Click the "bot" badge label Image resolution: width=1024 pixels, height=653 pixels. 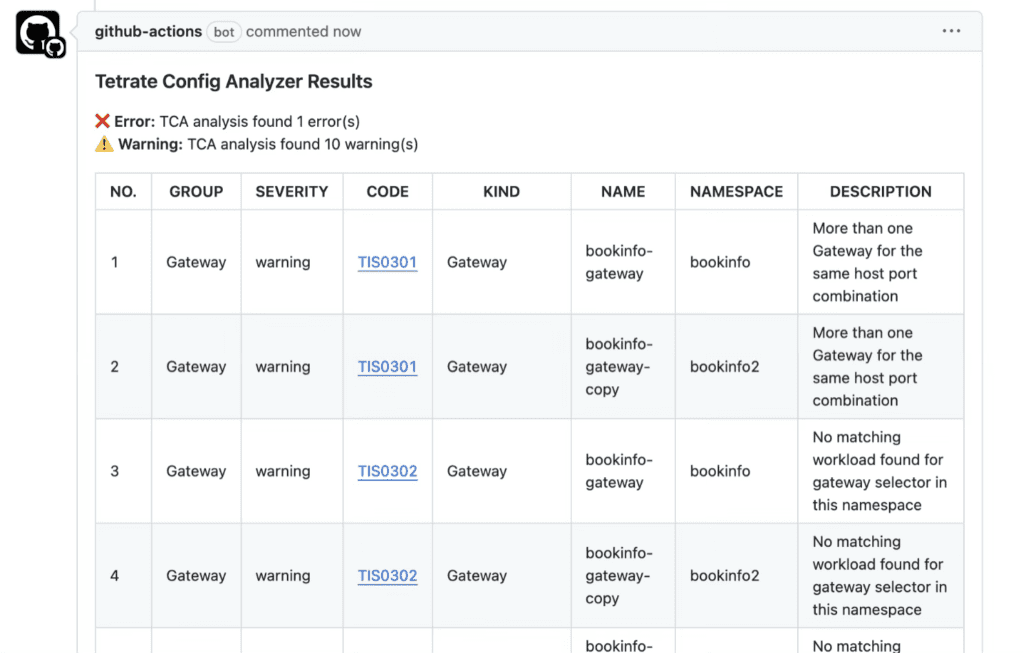tap(224, 32)
